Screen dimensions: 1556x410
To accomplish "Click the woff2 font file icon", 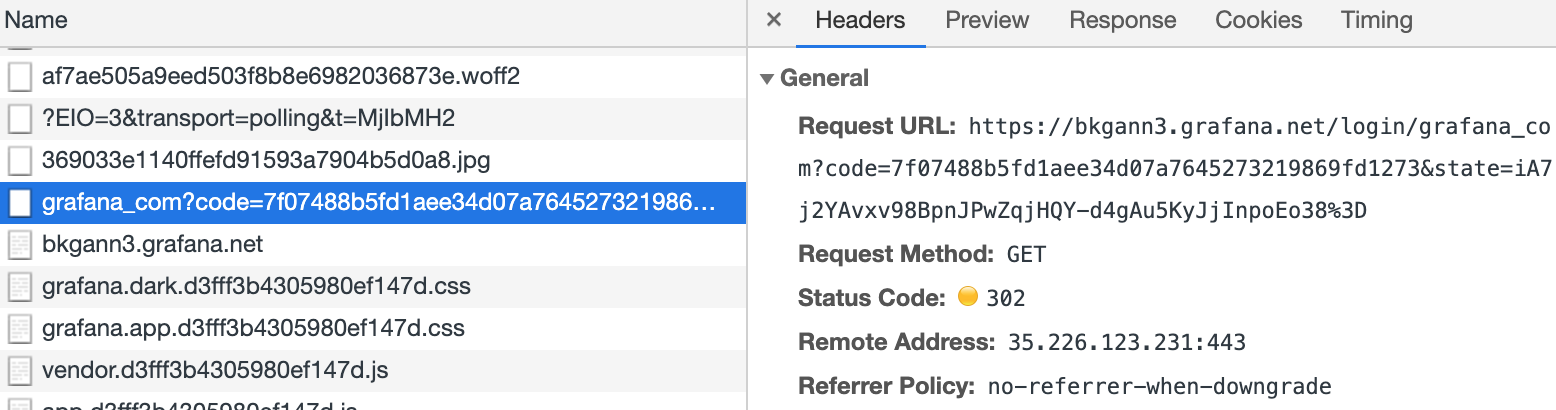I will 20,77.
